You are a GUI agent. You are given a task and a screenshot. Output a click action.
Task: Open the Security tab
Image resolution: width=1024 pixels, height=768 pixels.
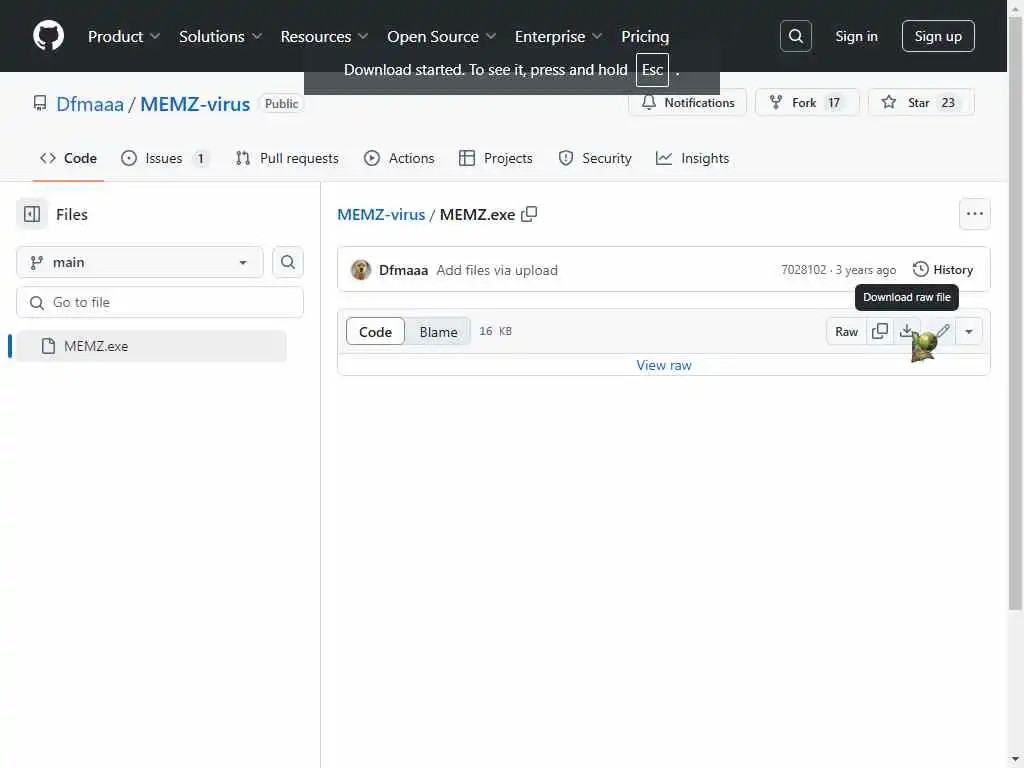(x=595, y=158)
